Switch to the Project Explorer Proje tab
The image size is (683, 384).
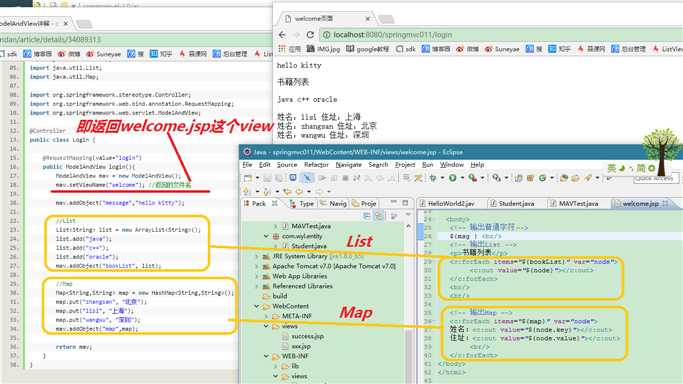coord(364,203)
